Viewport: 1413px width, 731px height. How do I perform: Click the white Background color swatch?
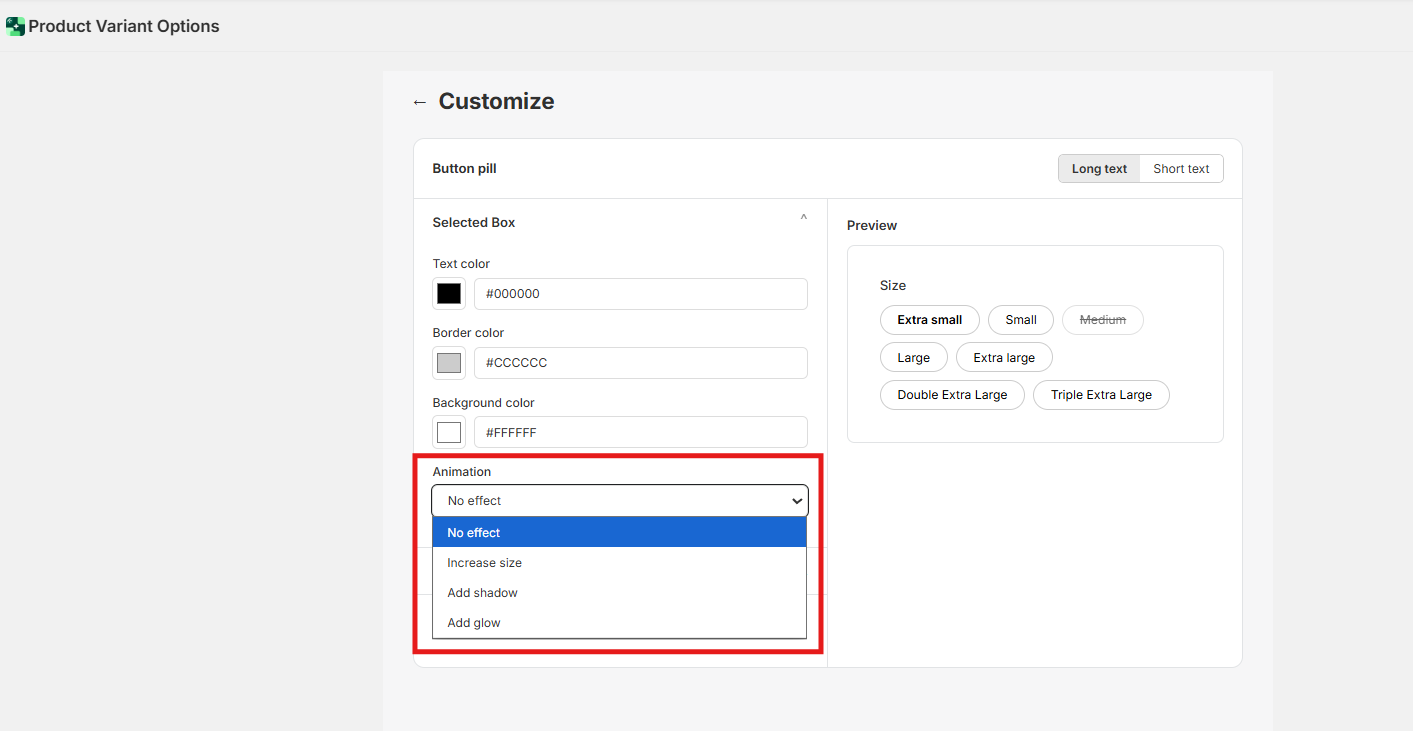coord(449,432)
